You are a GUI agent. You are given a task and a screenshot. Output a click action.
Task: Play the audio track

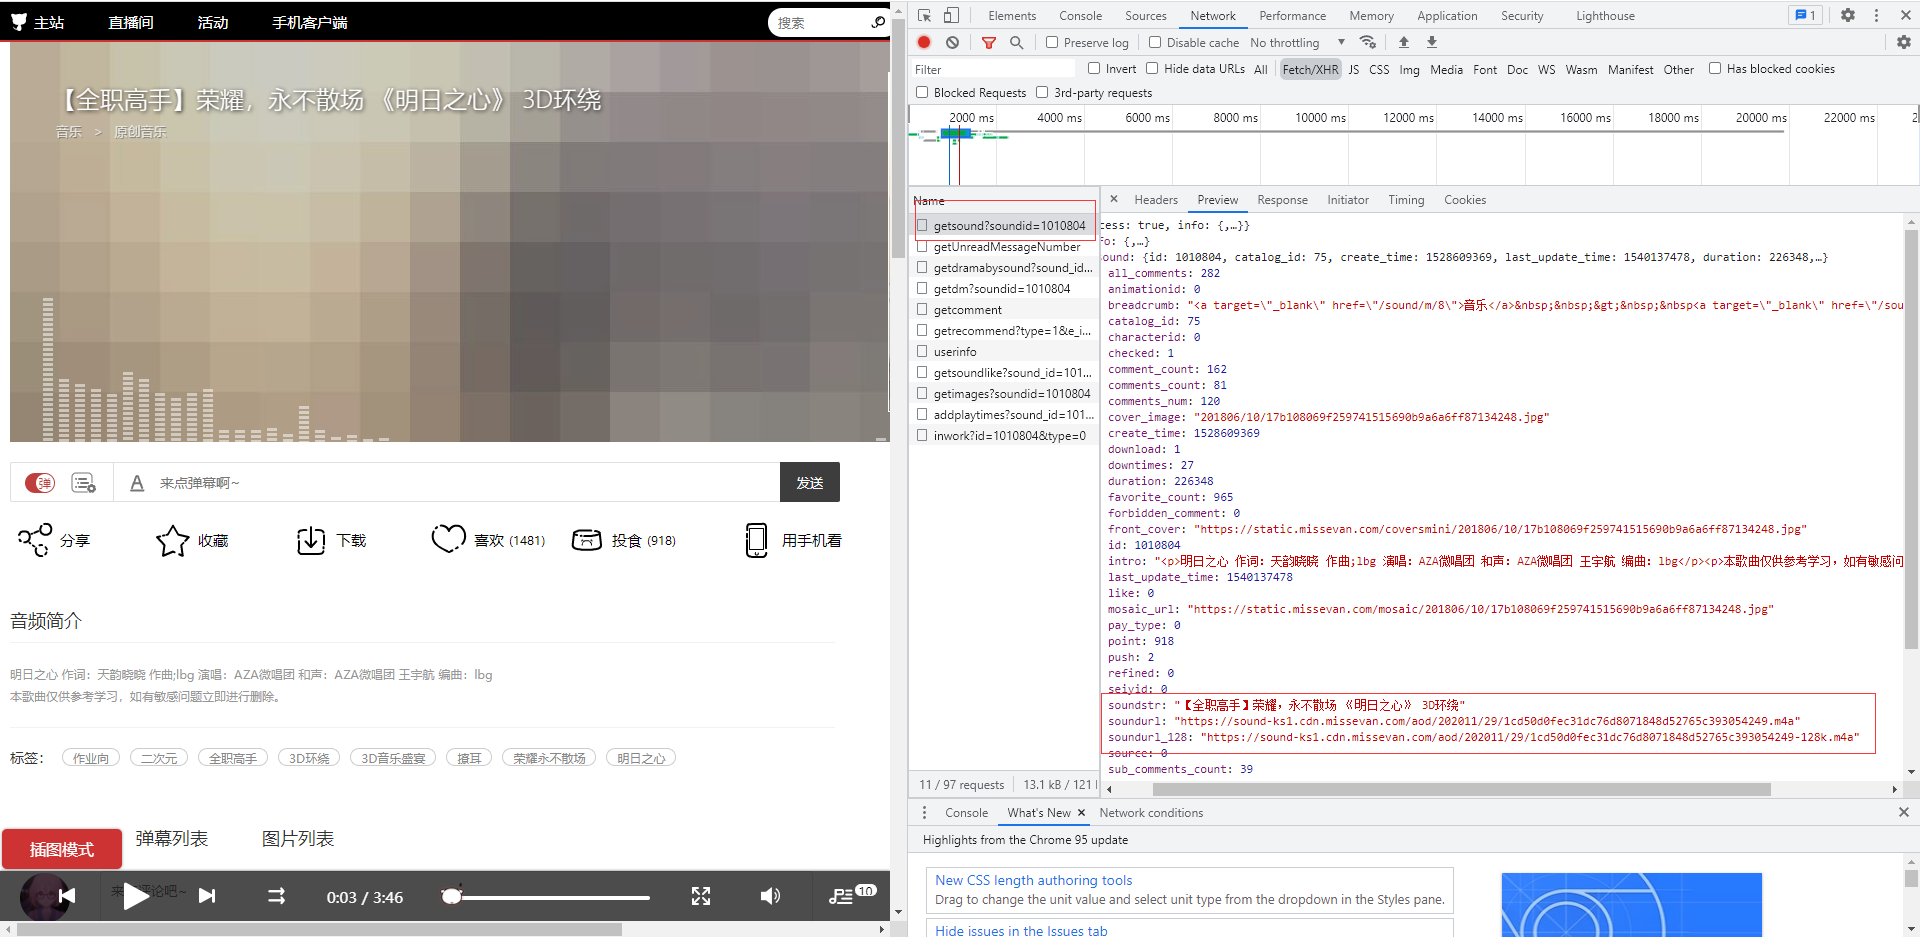[x=136, y=896]
